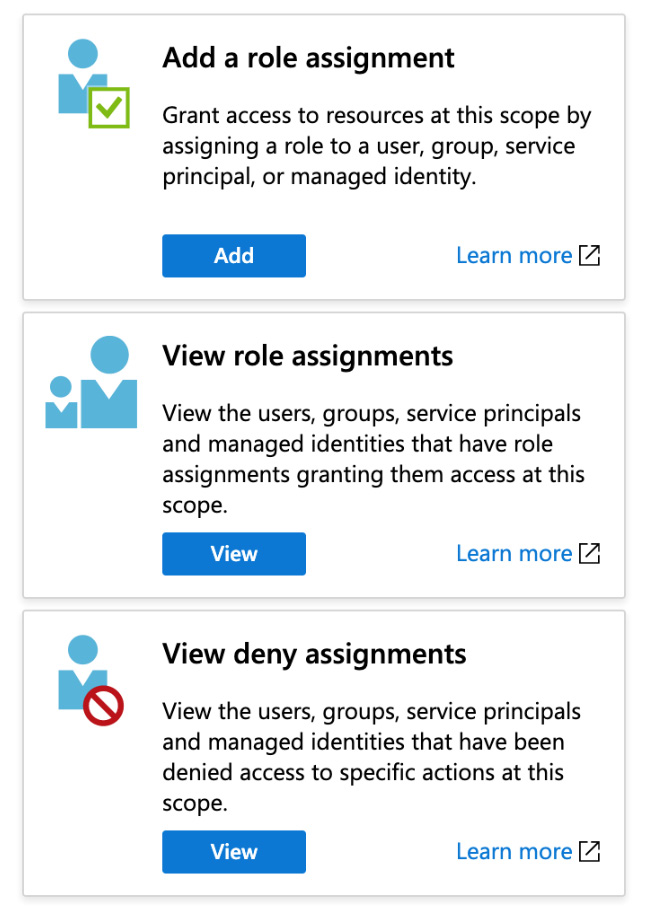Click the "Add a role assignment" heading
The image size is (646, 914).
(308, 58)
